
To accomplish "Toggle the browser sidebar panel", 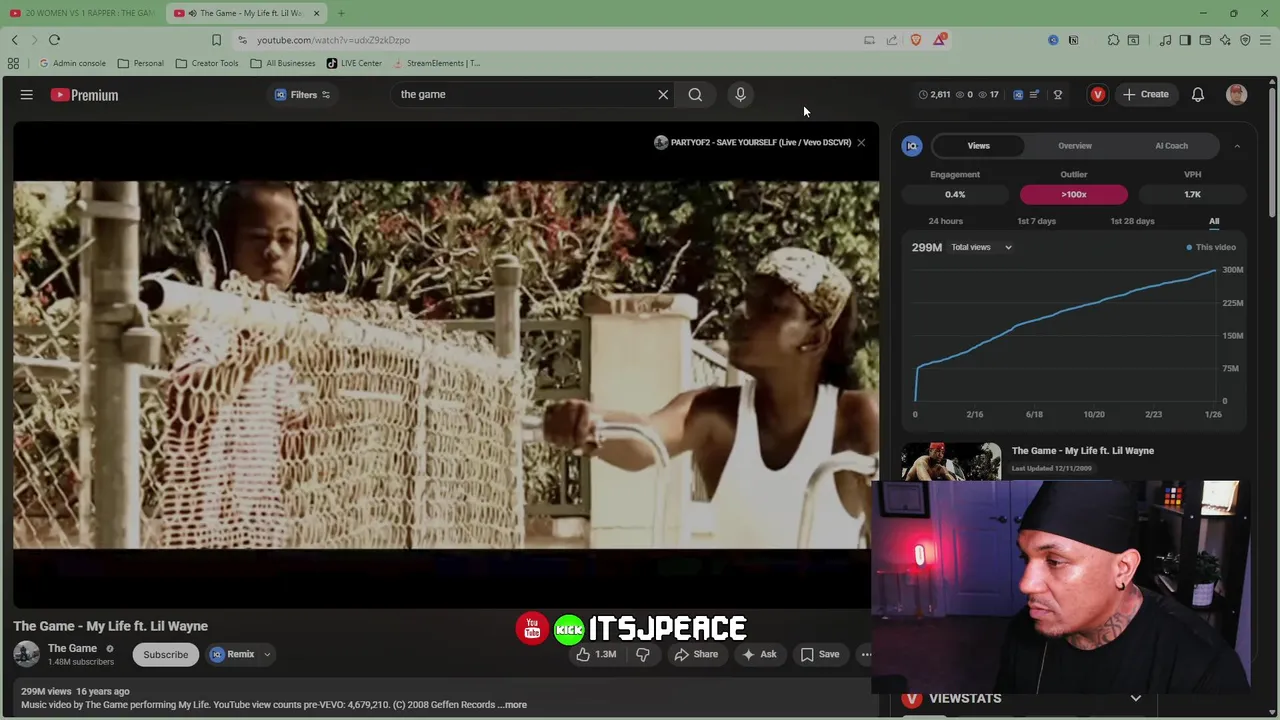I will [1185, 40].
